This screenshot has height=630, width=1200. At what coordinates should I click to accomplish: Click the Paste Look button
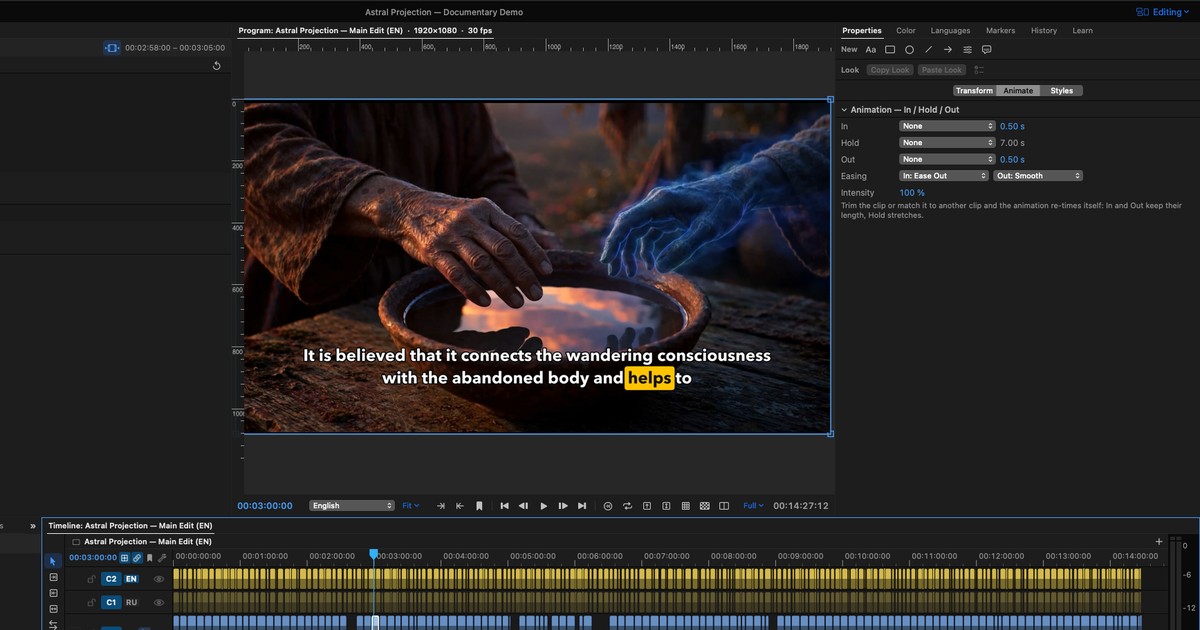click(942, 70)
